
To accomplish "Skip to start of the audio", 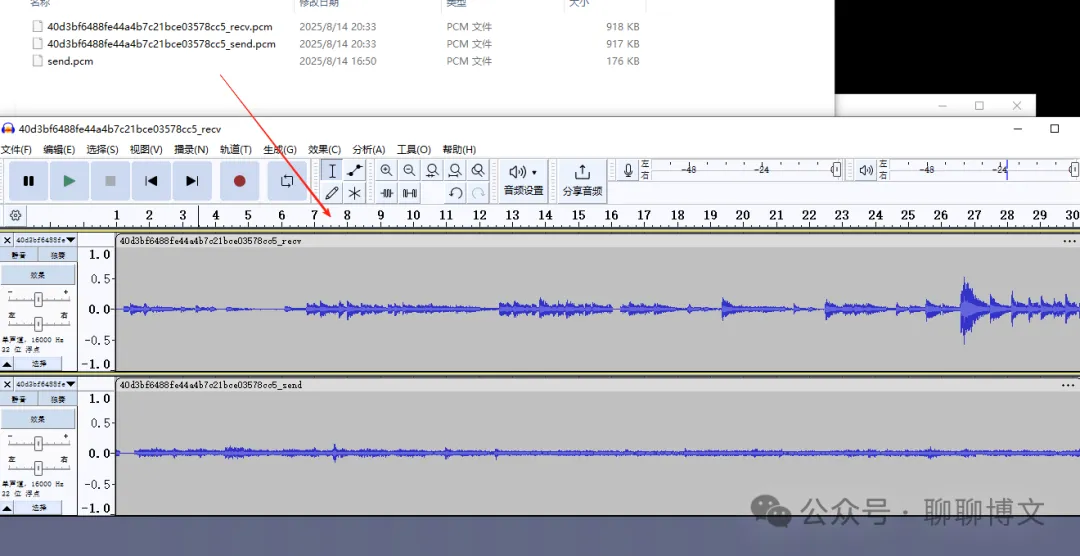I will click(x=151, y=181).
